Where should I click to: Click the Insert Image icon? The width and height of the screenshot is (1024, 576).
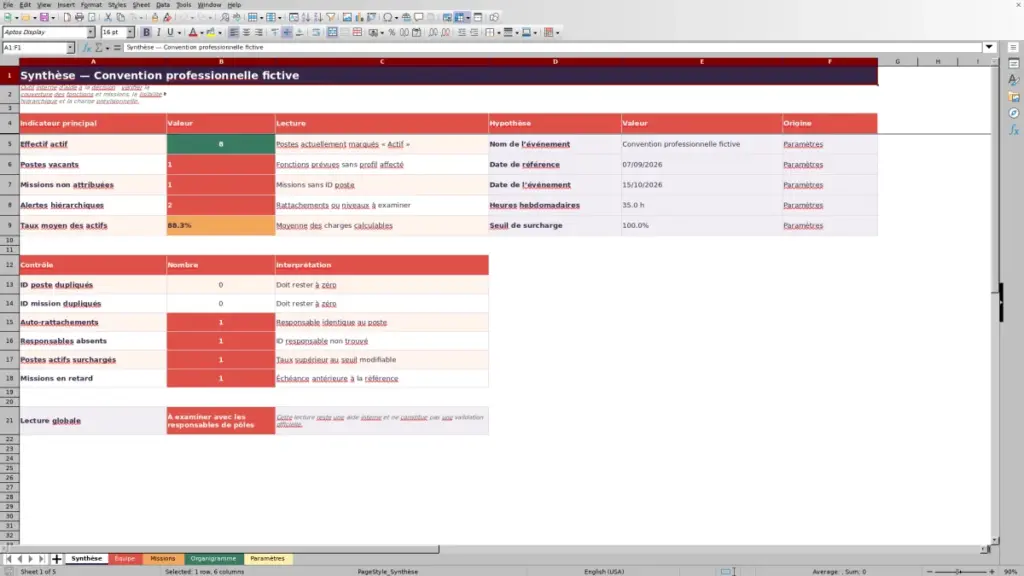pyautogui.click(x=347, y=18)
